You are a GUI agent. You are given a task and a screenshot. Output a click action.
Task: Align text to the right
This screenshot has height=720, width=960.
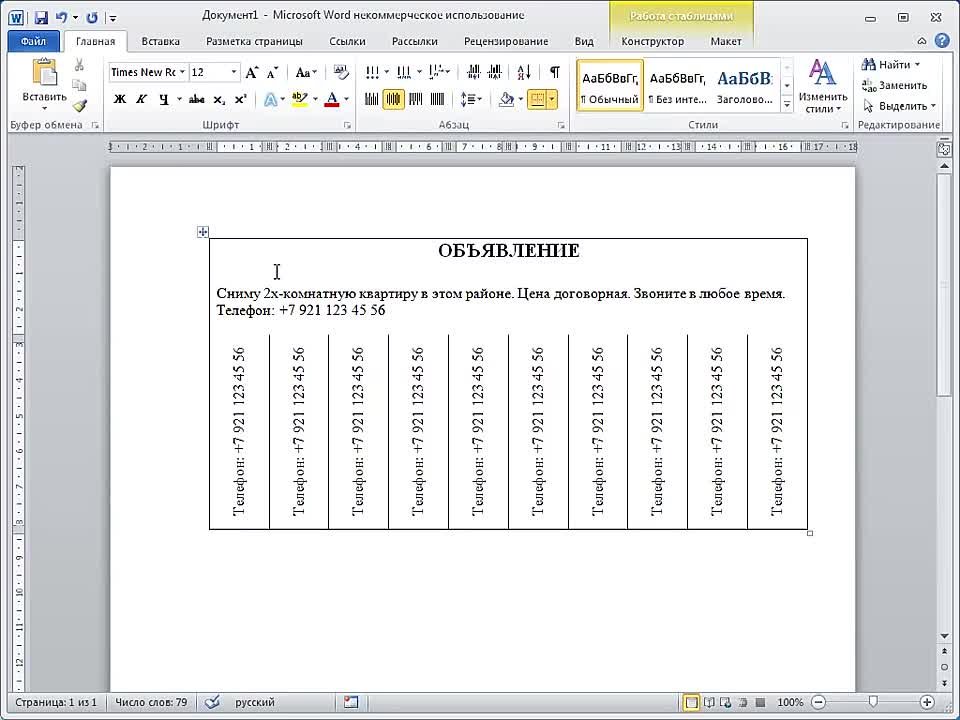[416, 99]
